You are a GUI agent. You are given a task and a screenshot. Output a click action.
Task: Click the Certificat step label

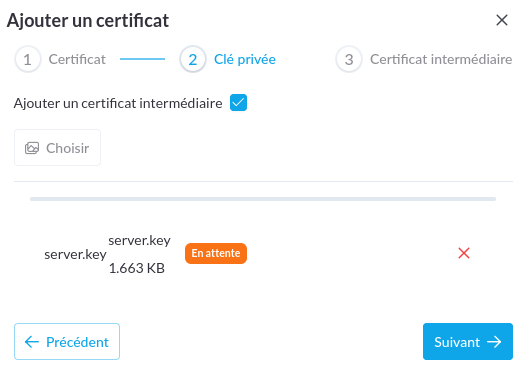(x=77, y=59)
